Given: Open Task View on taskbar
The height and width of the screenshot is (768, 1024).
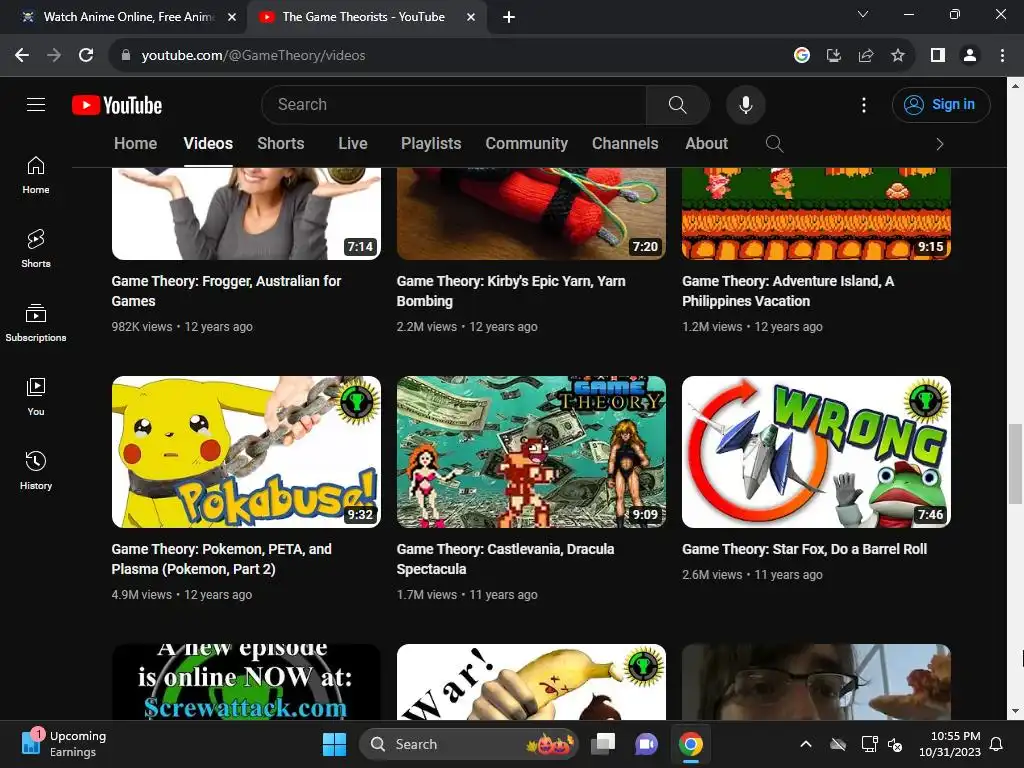Looking at the screenshot, I should tap(603, 744).
